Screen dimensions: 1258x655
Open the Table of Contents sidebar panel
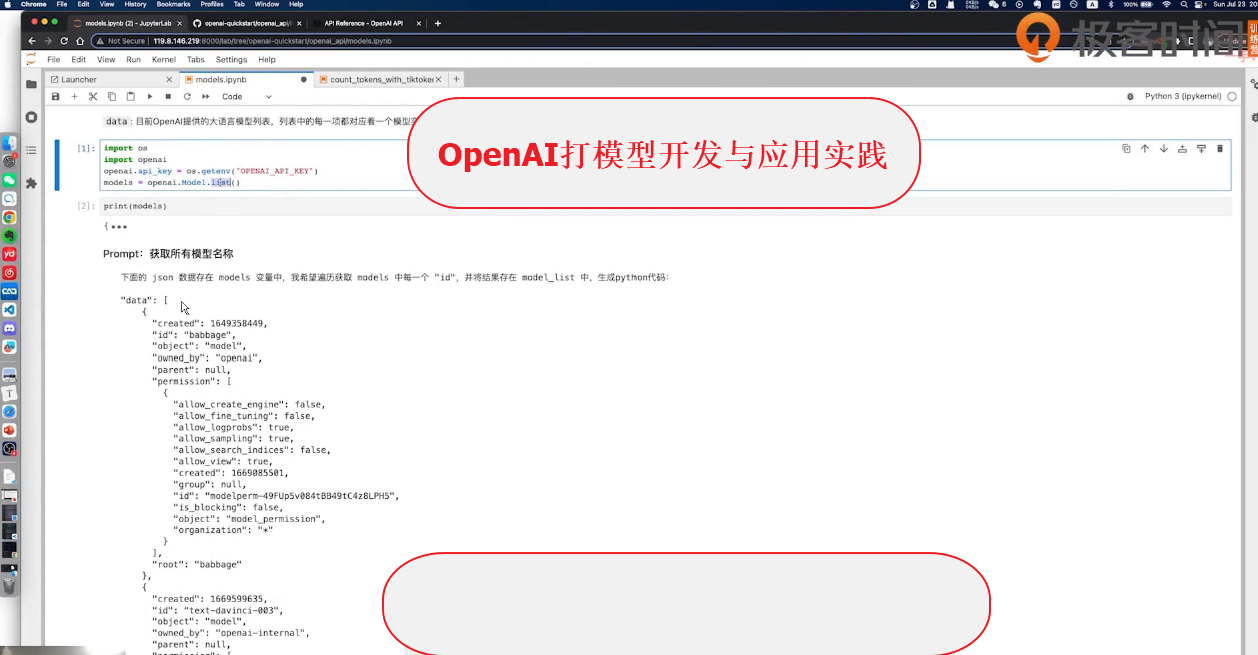(32, 150)
